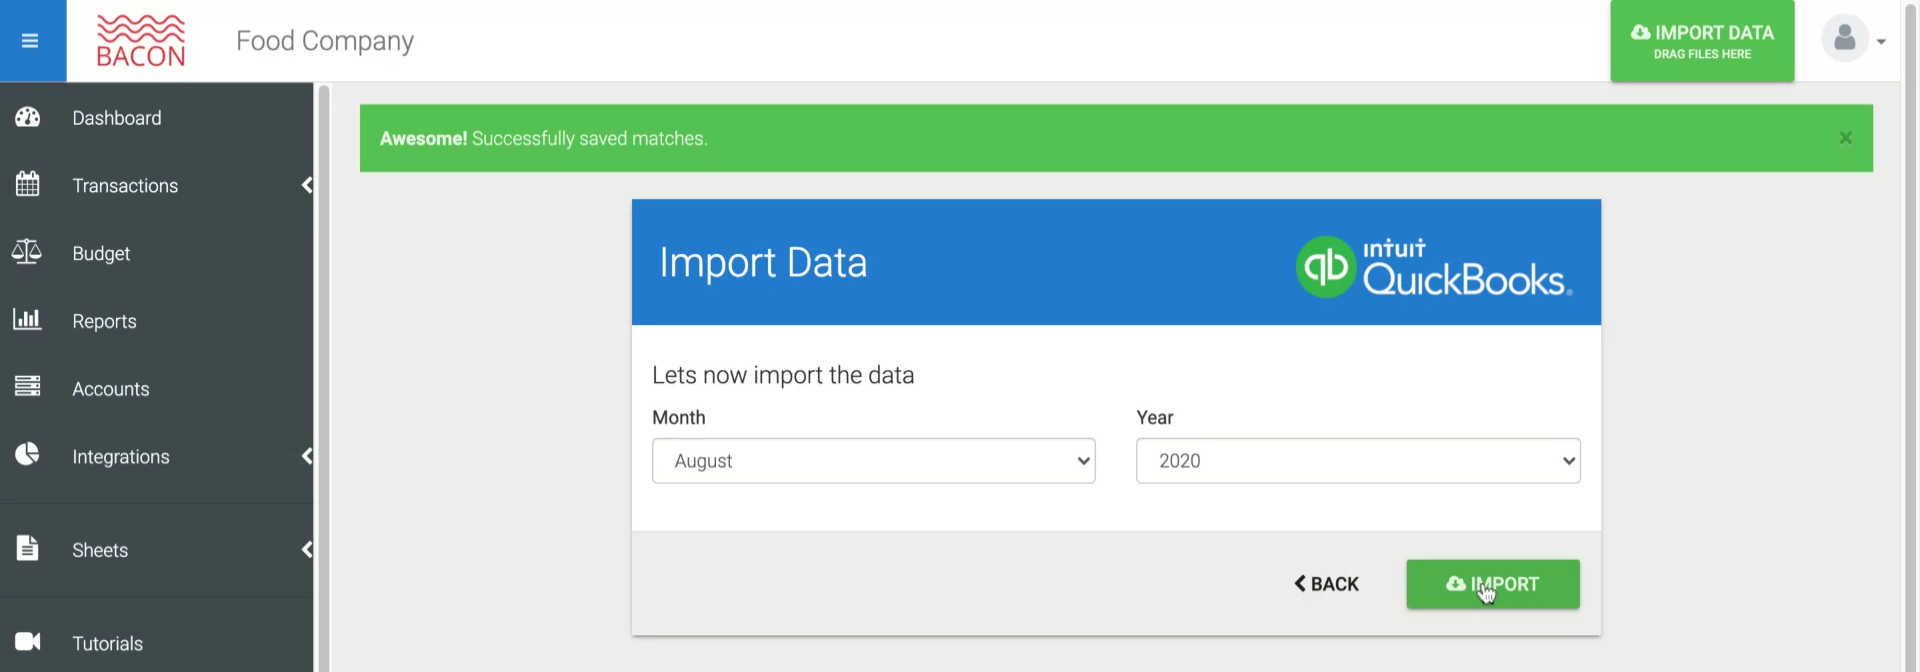Open the user avatar profile
Screen dimensions: 1920x672
[1845, 40]
